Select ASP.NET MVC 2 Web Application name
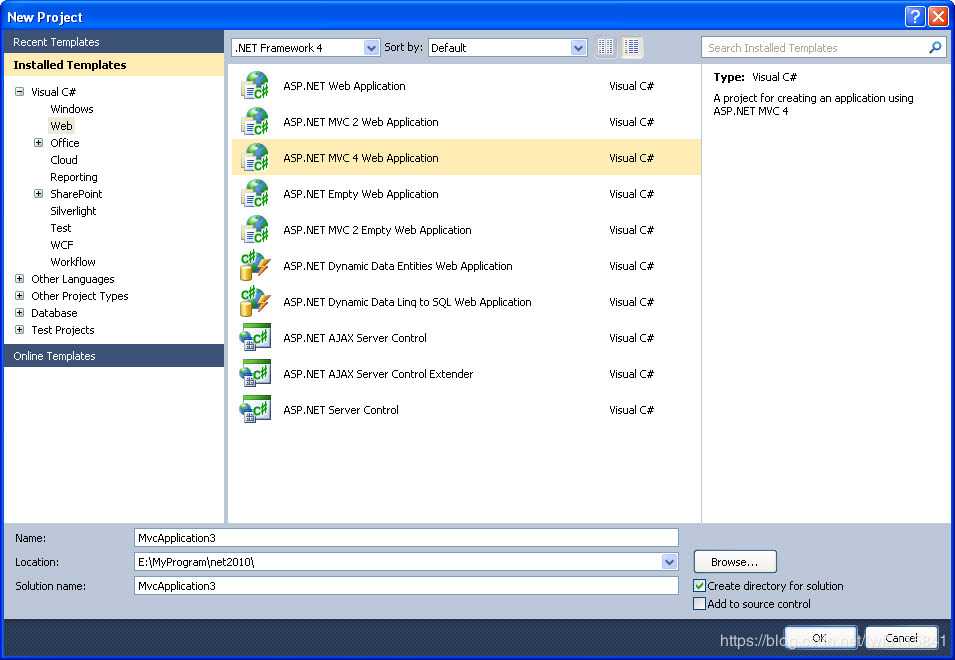Screen dimensions: 955x660 click(361, 122)
